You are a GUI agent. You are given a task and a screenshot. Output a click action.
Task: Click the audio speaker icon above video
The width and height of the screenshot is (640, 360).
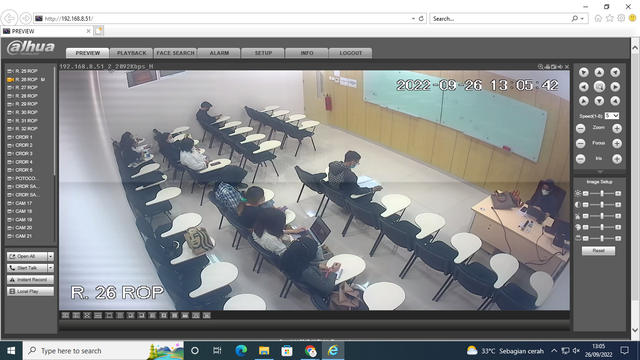click(560, 67)
